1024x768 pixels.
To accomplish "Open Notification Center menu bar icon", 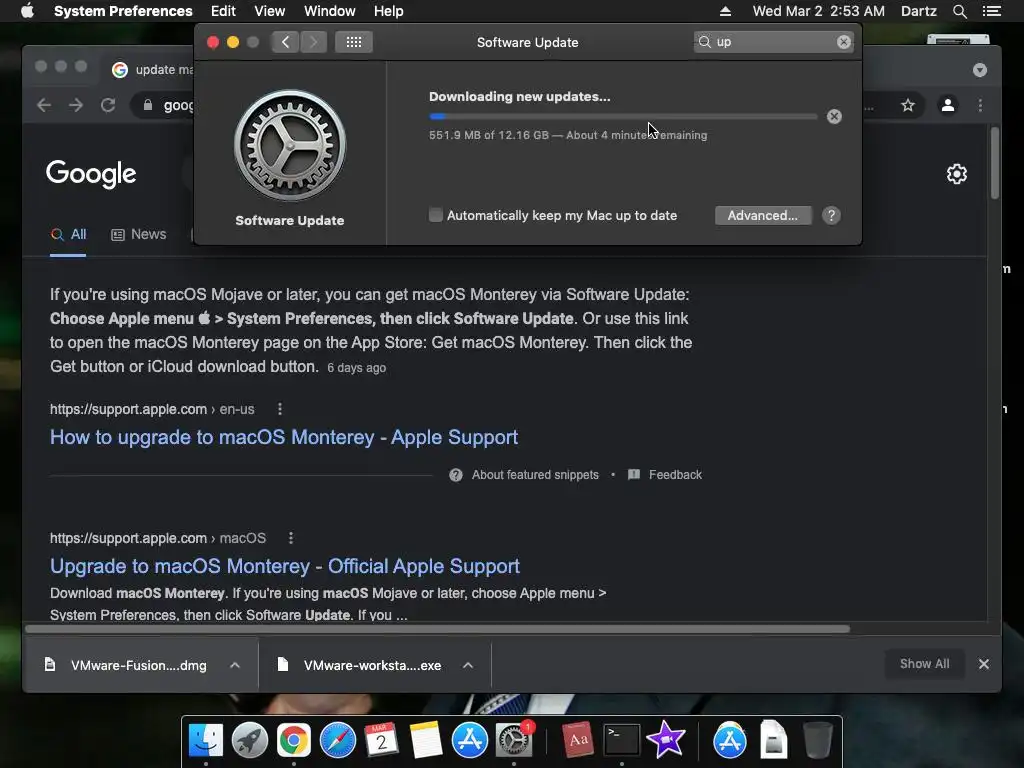I will (x=991, y=11).
